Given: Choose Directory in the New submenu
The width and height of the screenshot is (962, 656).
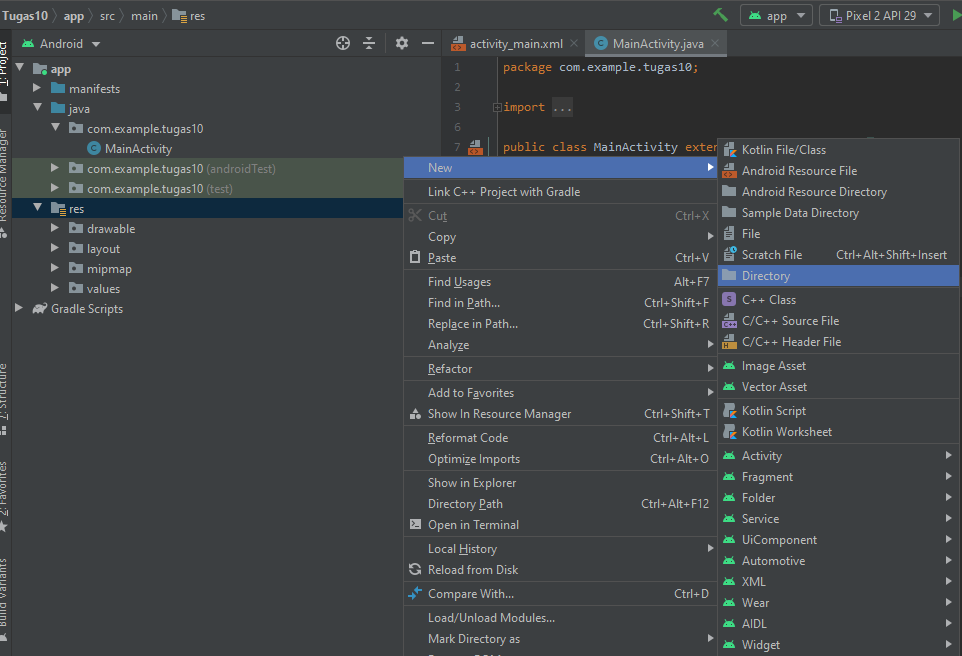Looking at the screenshot, I should click(x=838, y=276).
